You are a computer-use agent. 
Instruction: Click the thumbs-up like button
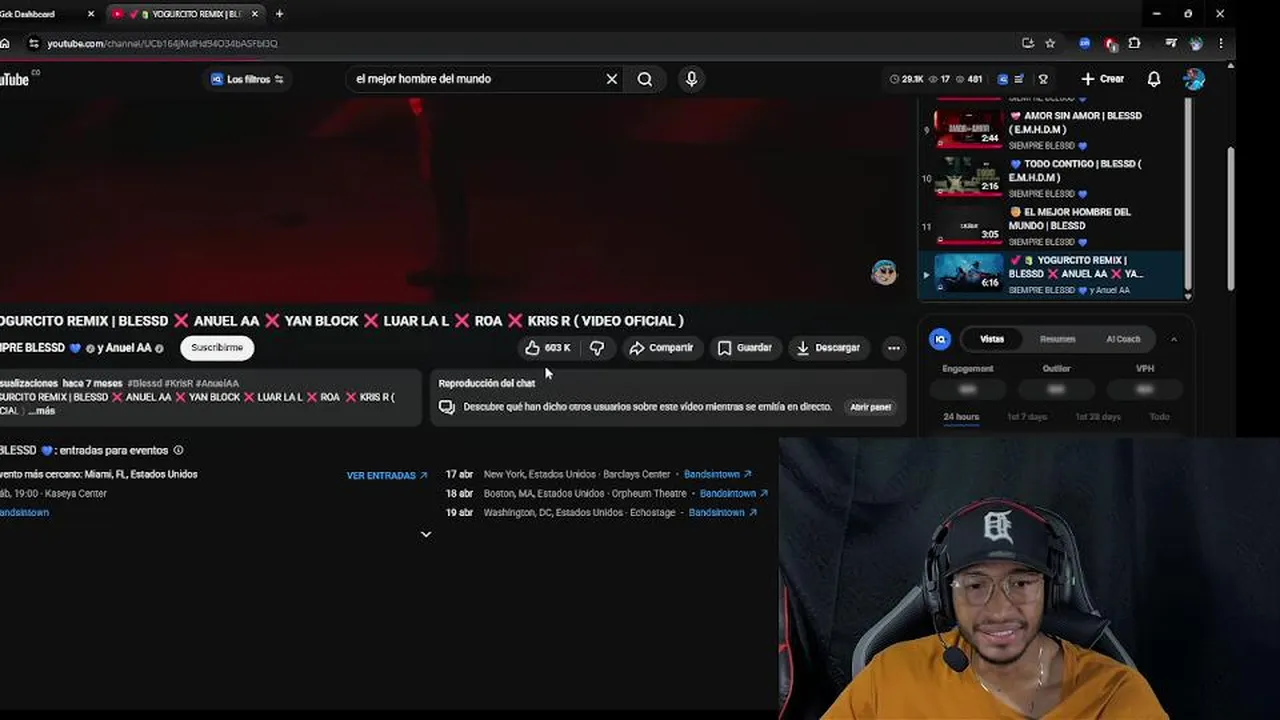(548, 348)
